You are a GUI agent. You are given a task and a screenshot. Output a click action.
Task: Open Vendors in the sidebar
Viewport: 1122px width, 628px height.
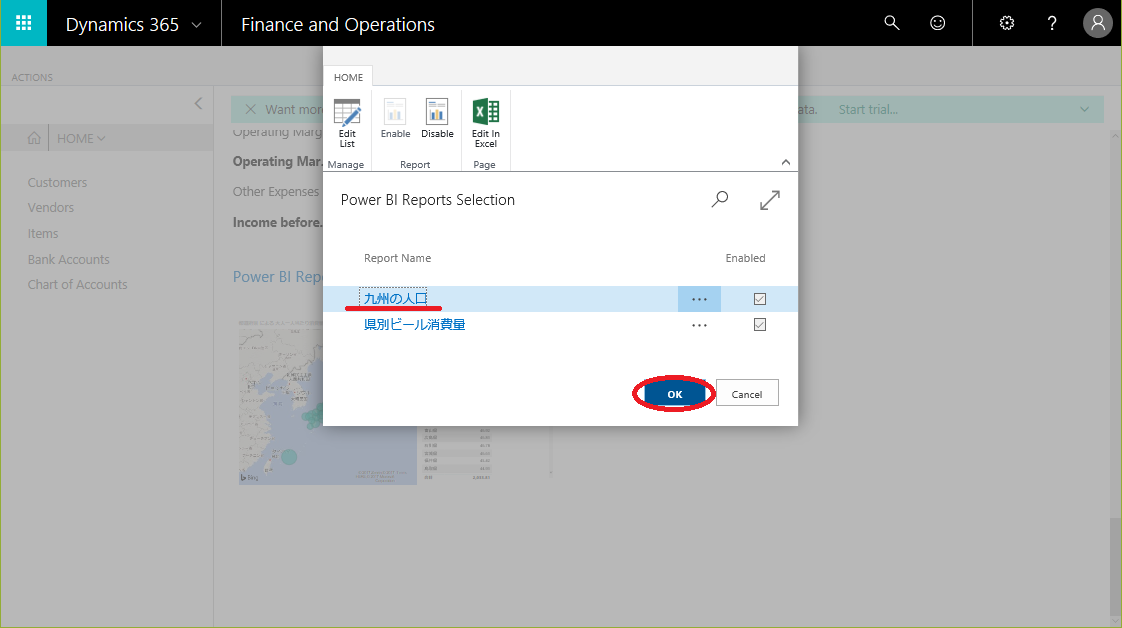pyautogui.click(x=51, y=207)
